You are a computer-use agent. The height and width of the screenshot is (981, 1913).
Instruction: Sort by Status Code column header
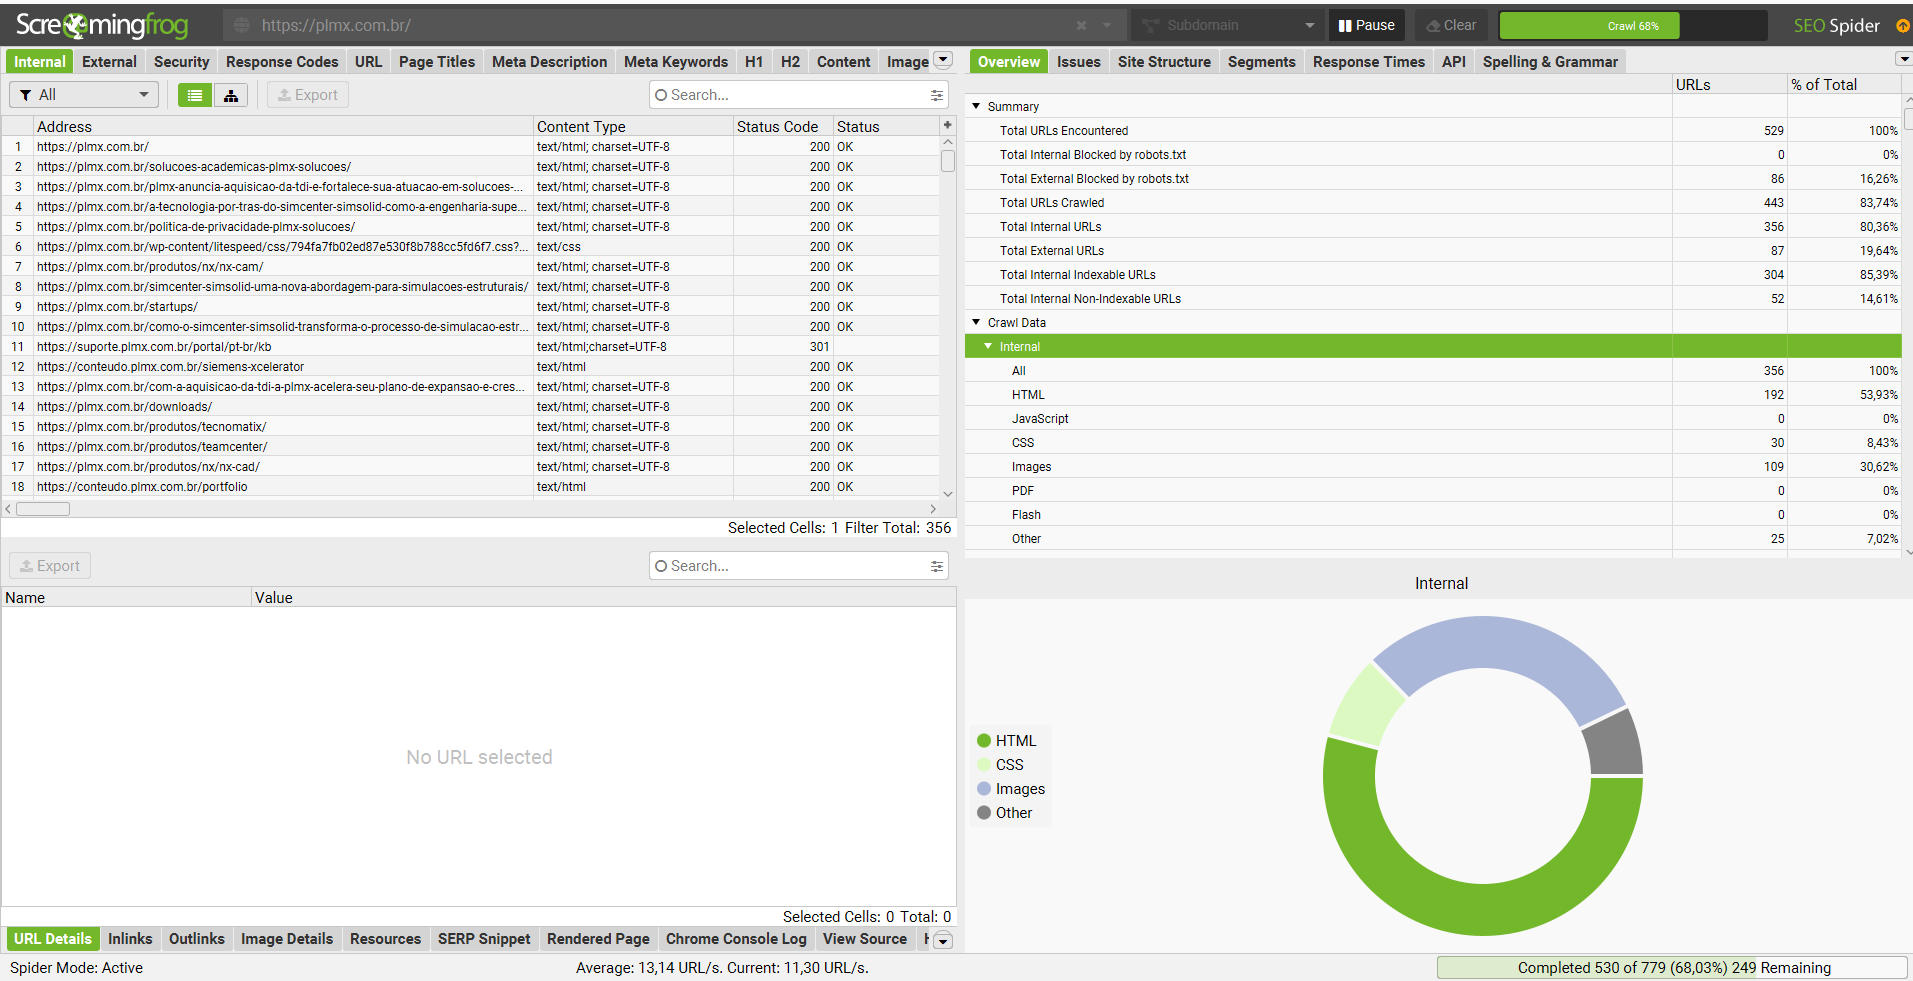click(x=783, y=126)
